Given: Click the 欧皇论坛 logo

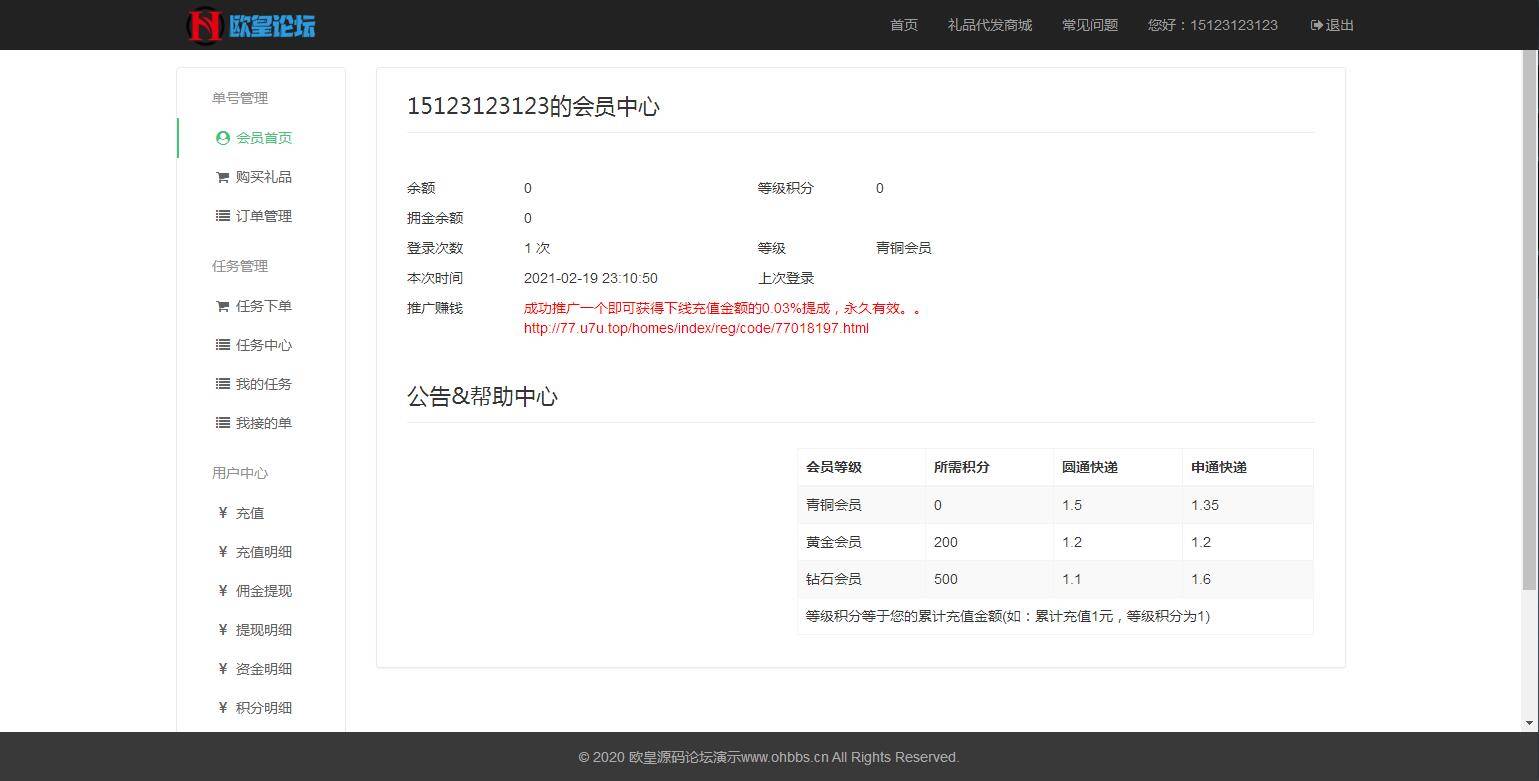Looking at the screenshot, I should click(249, 25).
